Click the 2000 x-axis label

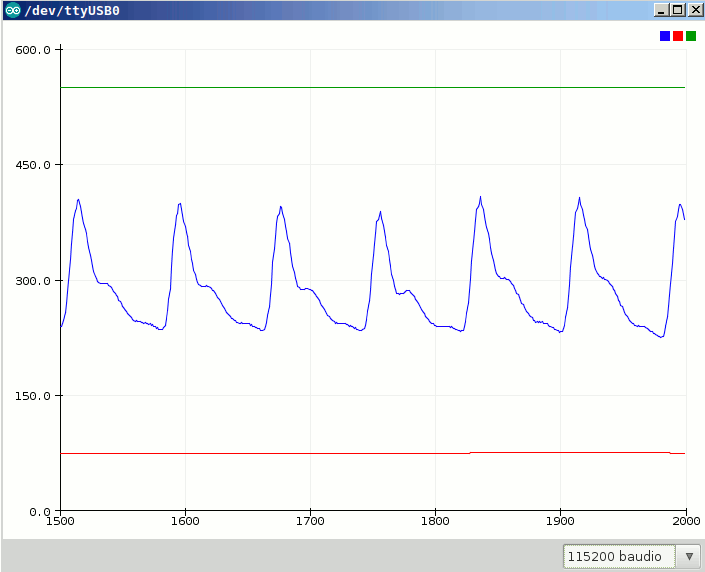pyautogui.click(x=686, y=521)
